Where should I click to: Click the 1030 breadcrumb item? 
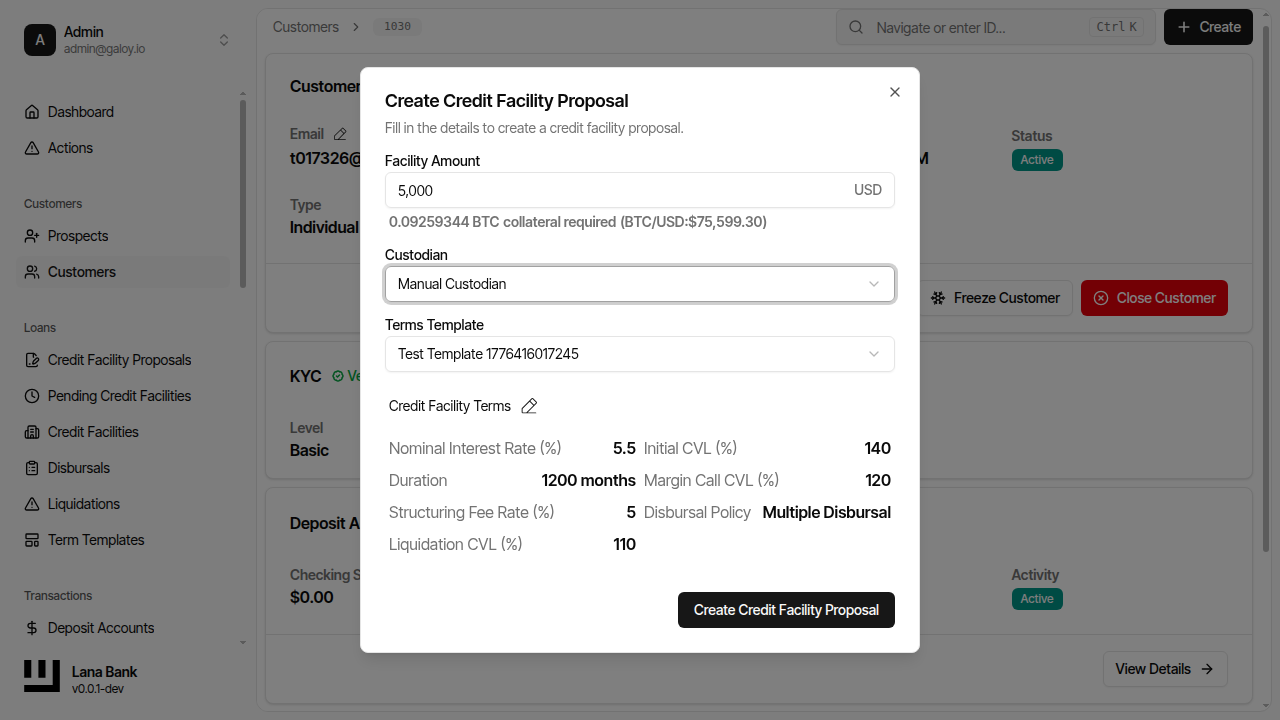397,27
